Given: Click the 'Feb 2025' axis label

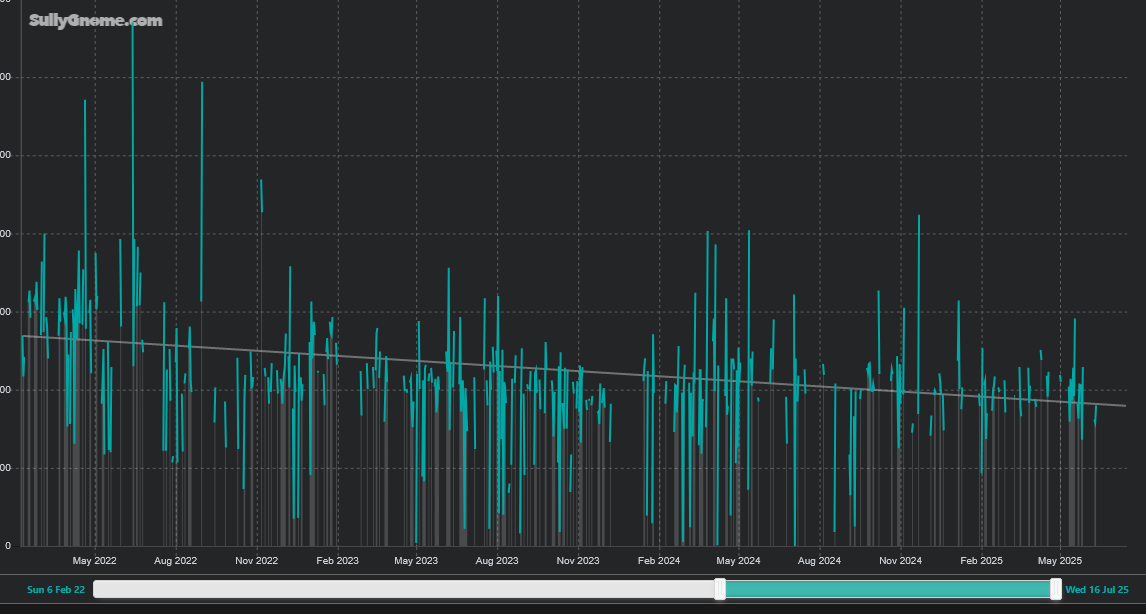Looking at the screenshot, I should point(982,561).
